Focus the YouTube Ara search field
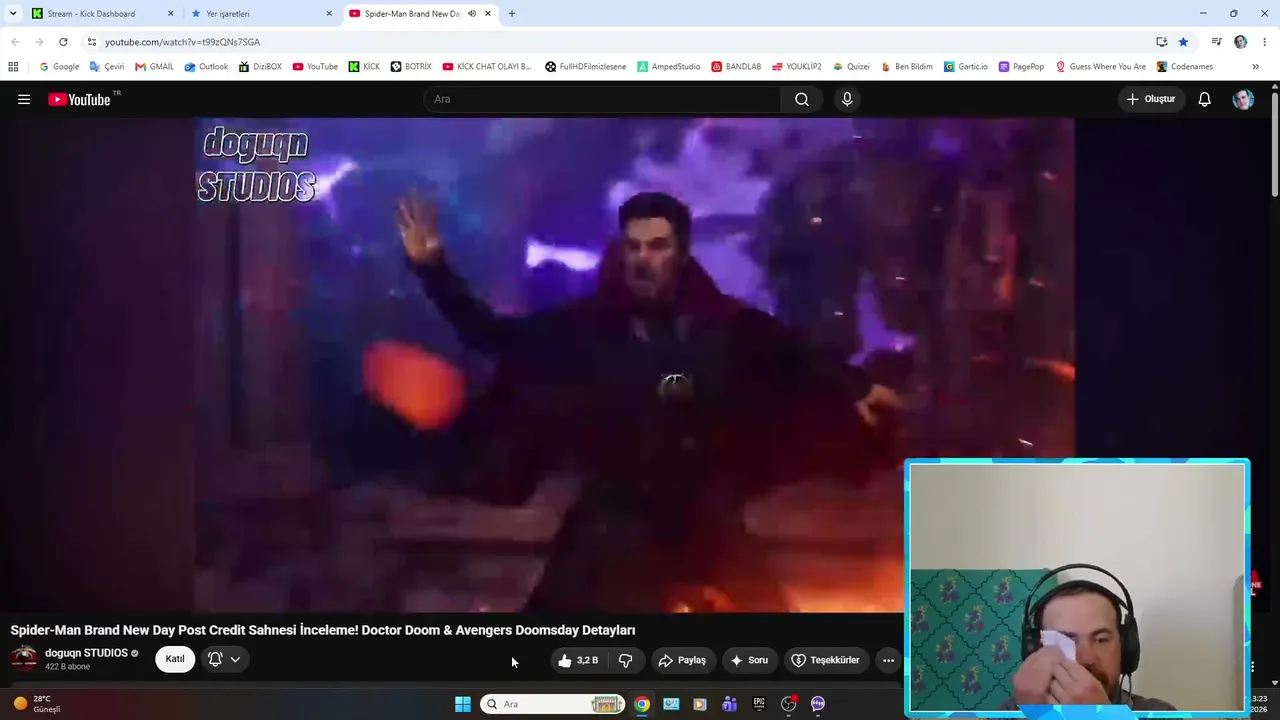This screenshot has width=1280, height=720. (x=602, y=99)
